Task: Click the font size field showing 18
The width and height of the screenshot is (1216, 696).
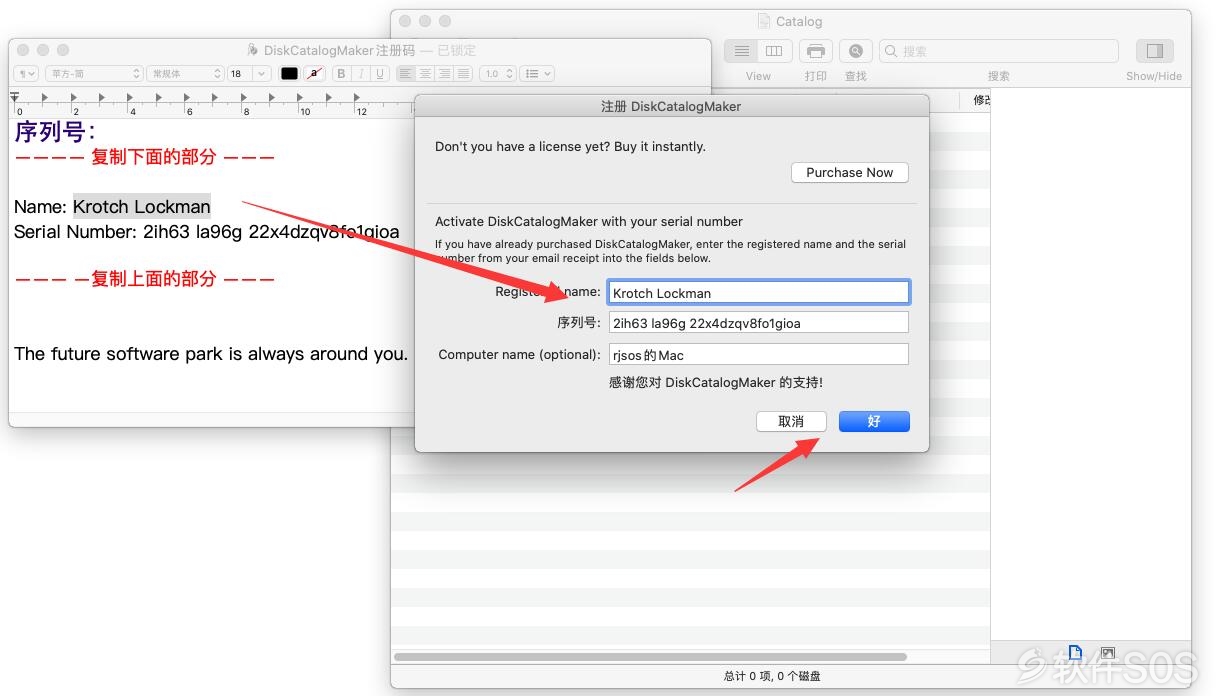Action: coord(240,74)
